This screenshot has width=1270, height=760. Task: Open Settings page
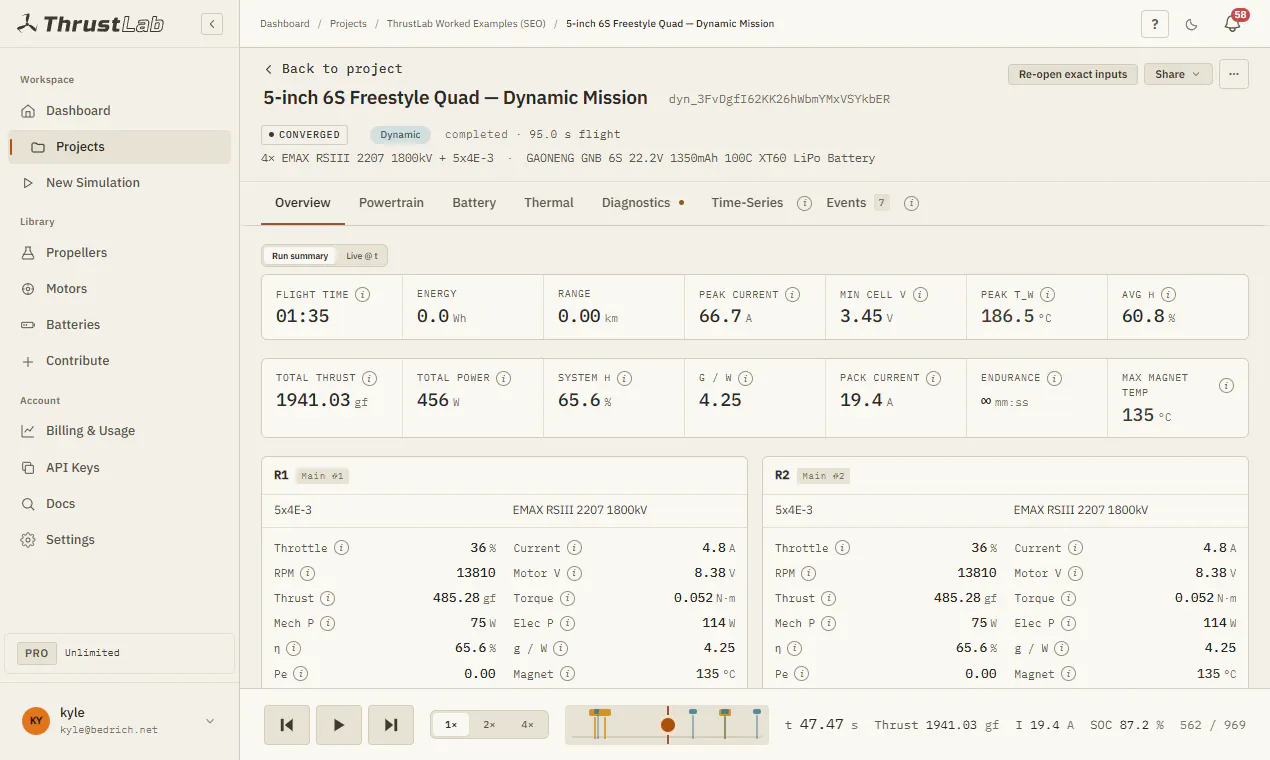[x=120, y=540]
